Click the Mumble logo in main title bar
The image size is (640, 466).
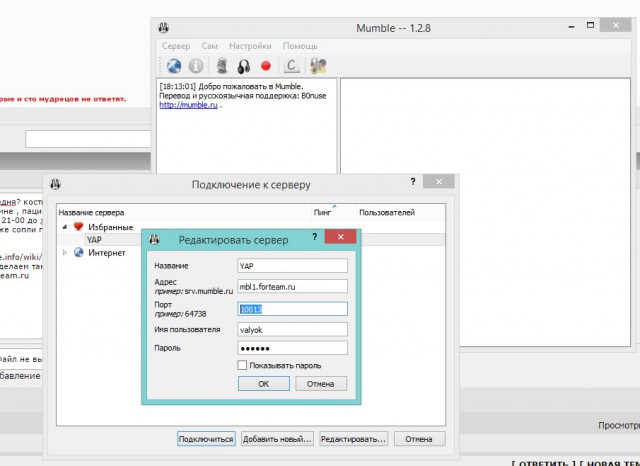pyautogui.click(x=164, y=28)
